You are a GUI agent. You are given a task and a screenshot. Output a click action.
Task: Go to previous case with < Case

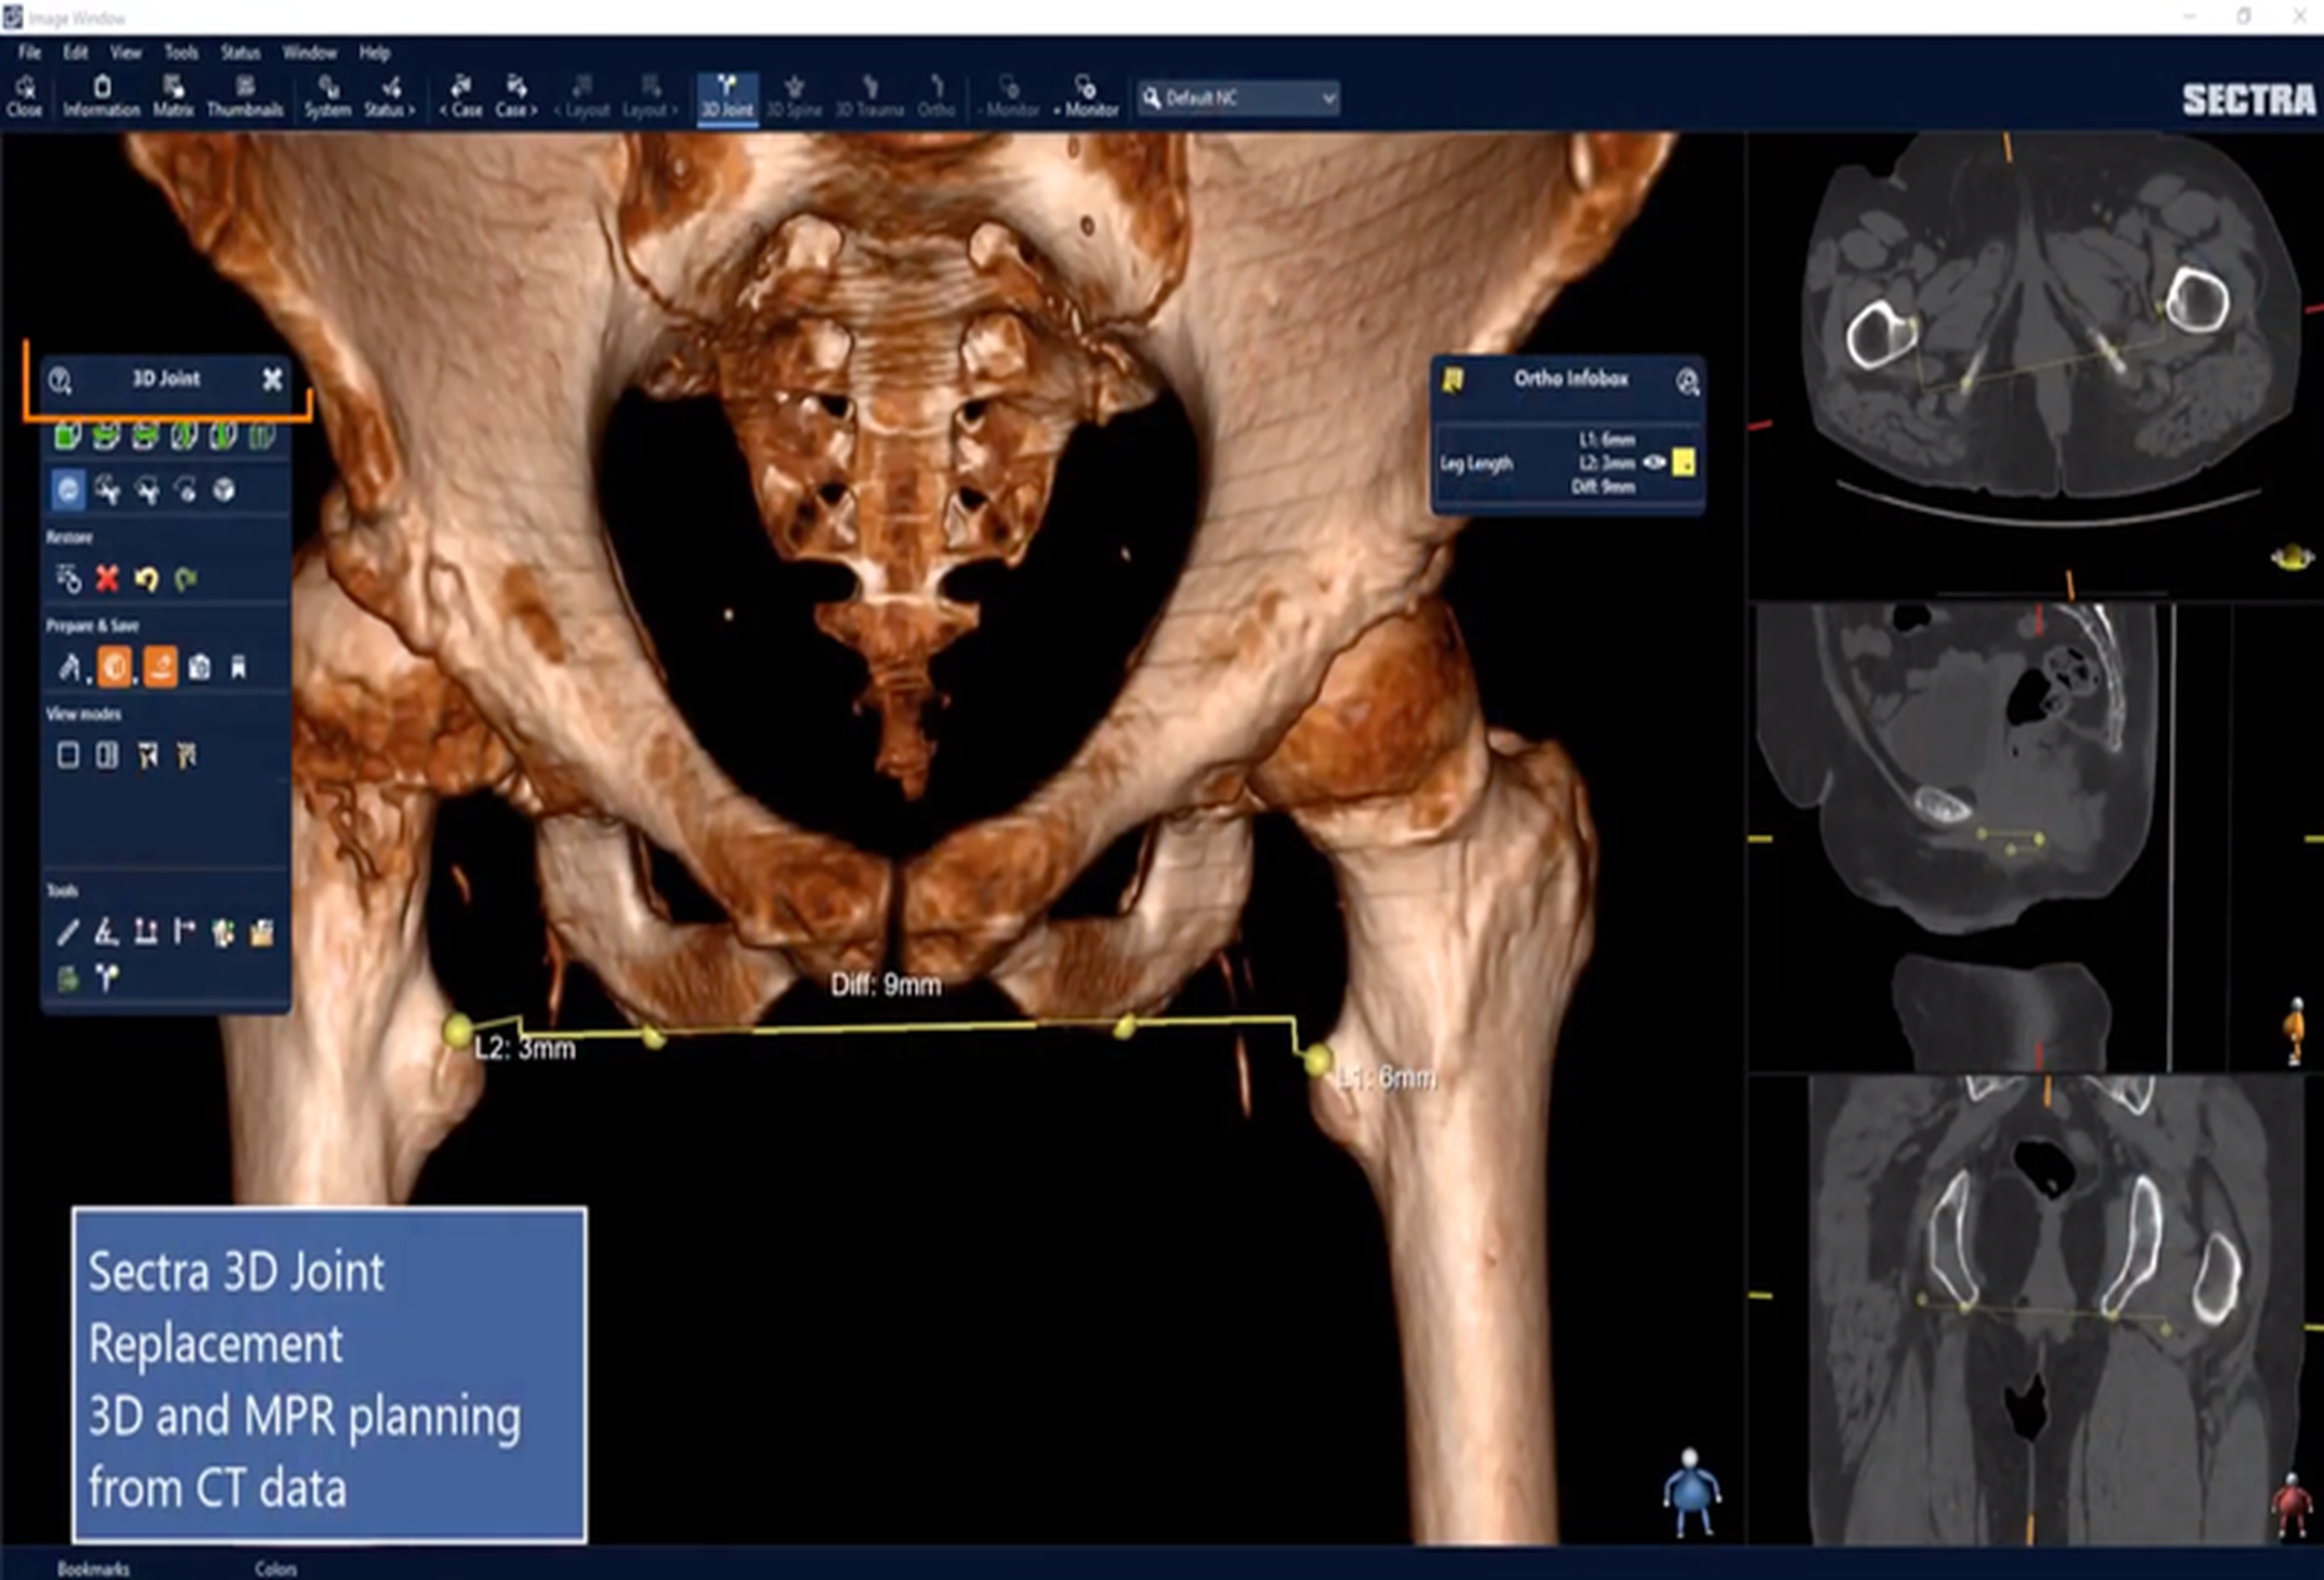461,97
